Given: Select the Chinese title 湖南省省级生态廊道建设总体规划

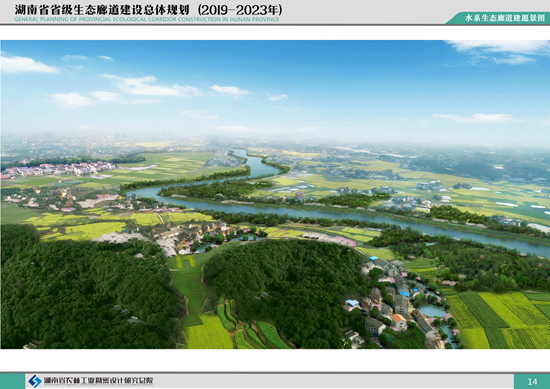Looking at the screenshot, I should pos(102,9).
